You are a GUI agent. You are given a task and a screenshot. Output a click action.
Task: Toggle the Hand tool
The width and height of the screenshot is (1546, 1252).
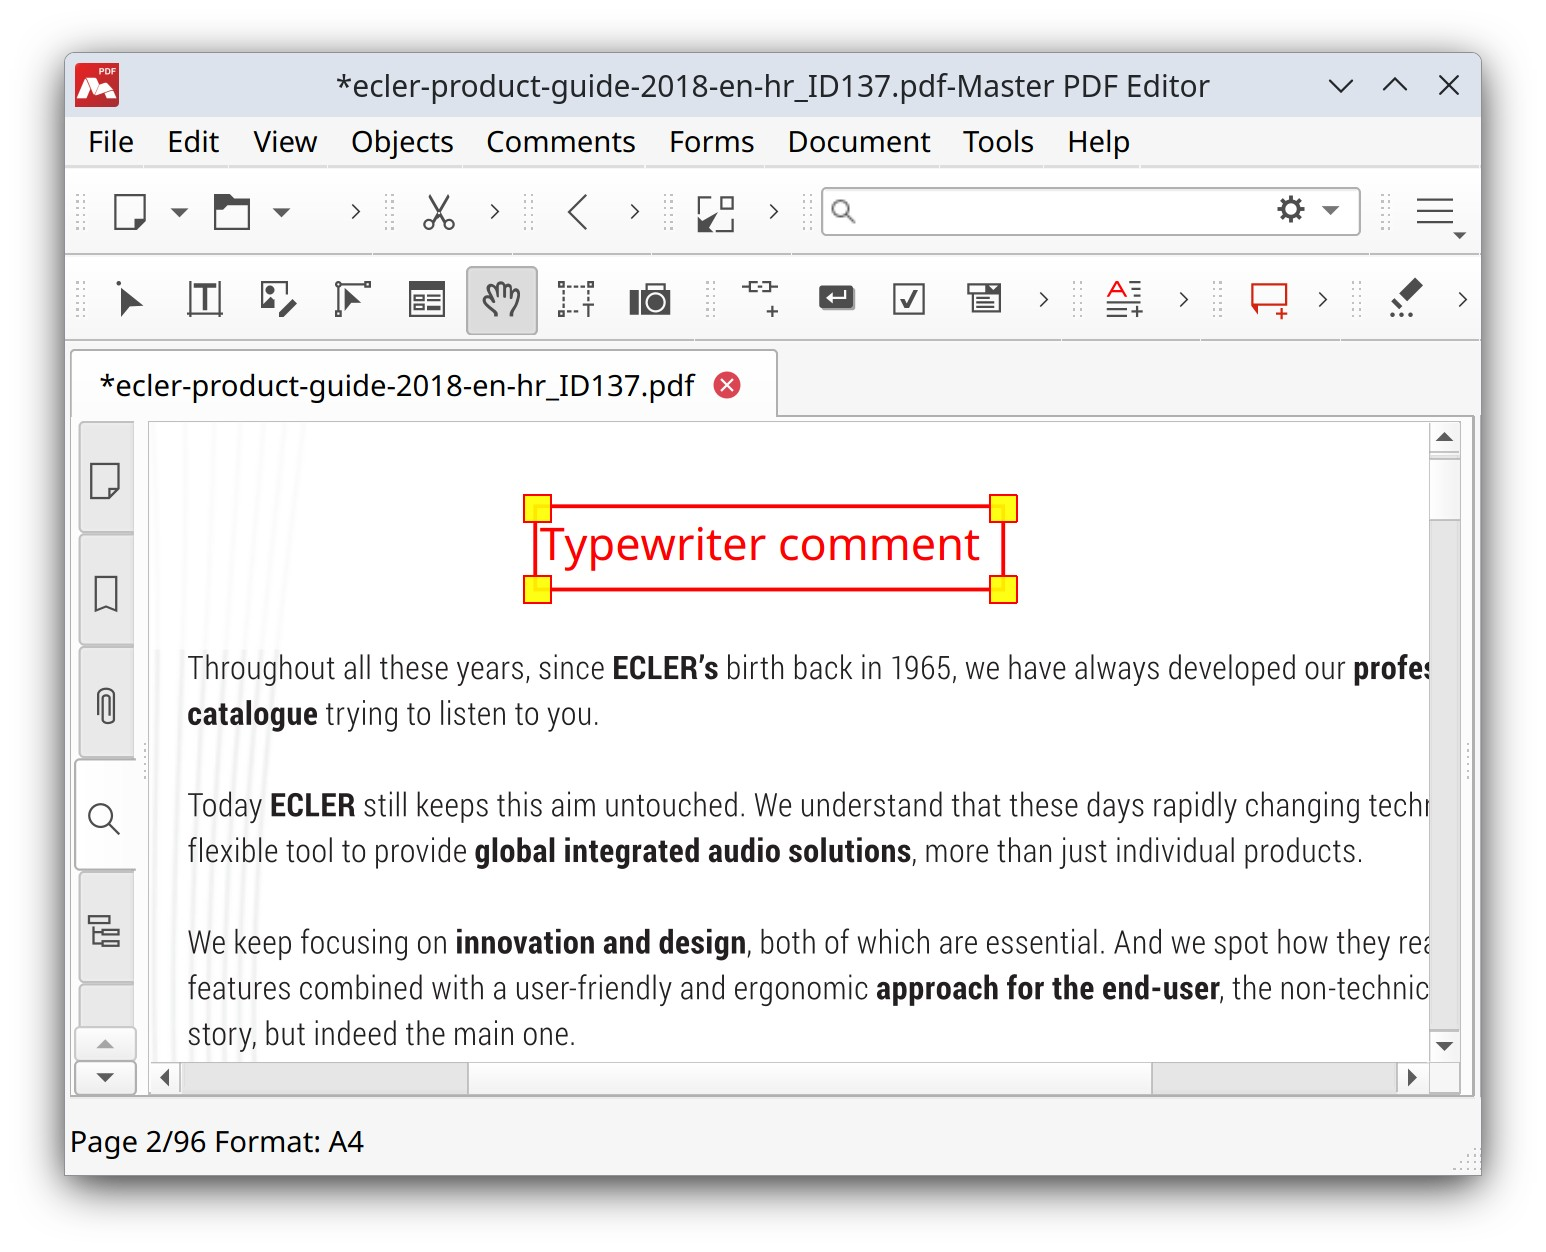pyautogui.click(x=502, y=300)
